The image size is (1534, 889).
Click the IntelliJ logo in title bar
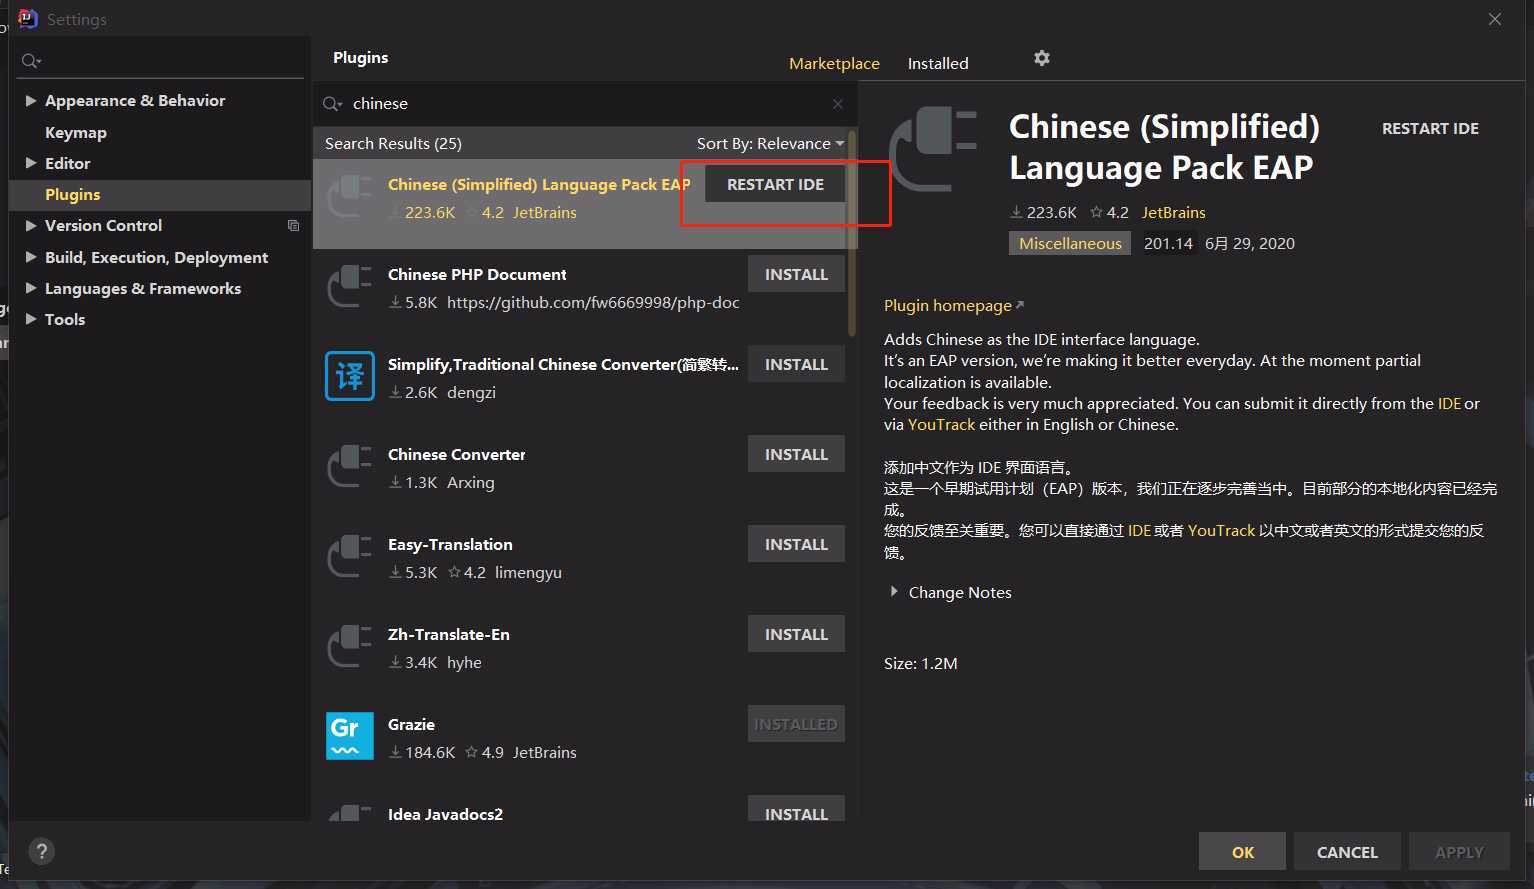point(28,19)
